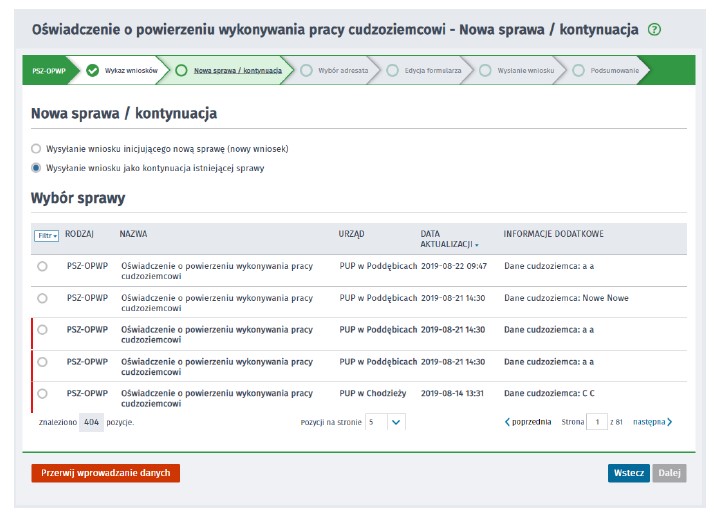Viewport: 723px width, 520px height.
Task: Go to the następna page
Action: 652,422
